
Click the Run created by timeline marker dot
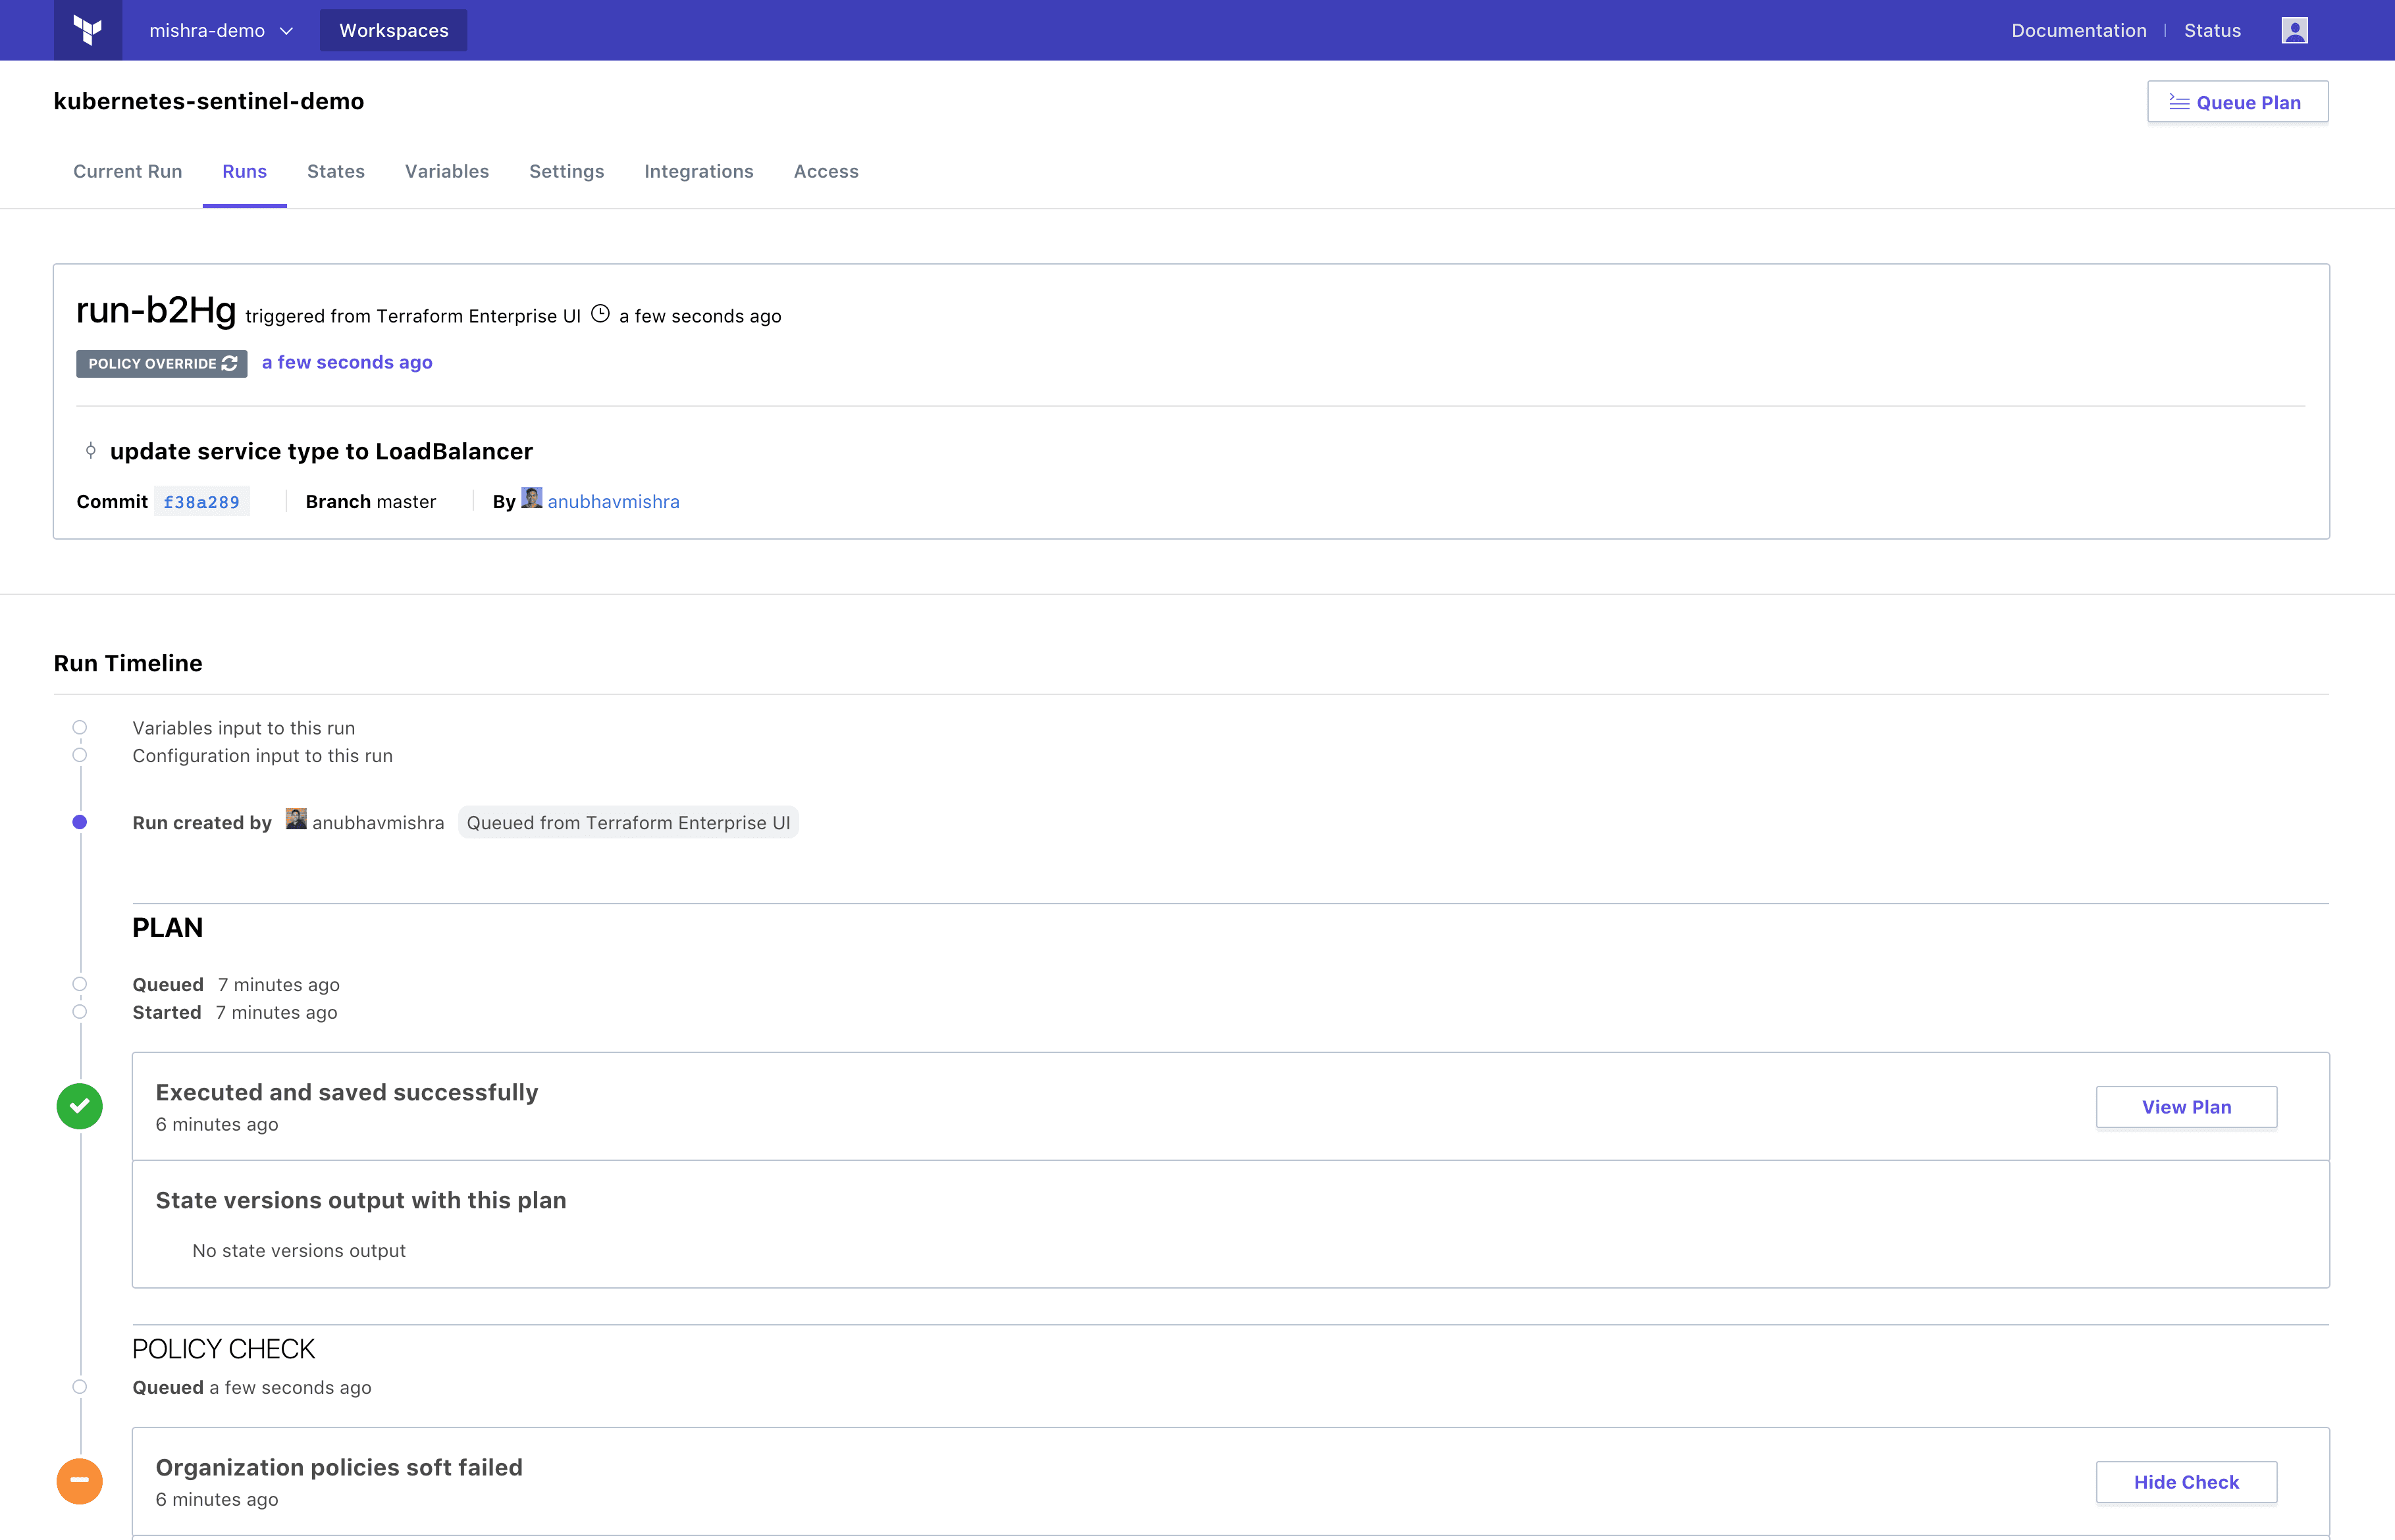(80, 822)
